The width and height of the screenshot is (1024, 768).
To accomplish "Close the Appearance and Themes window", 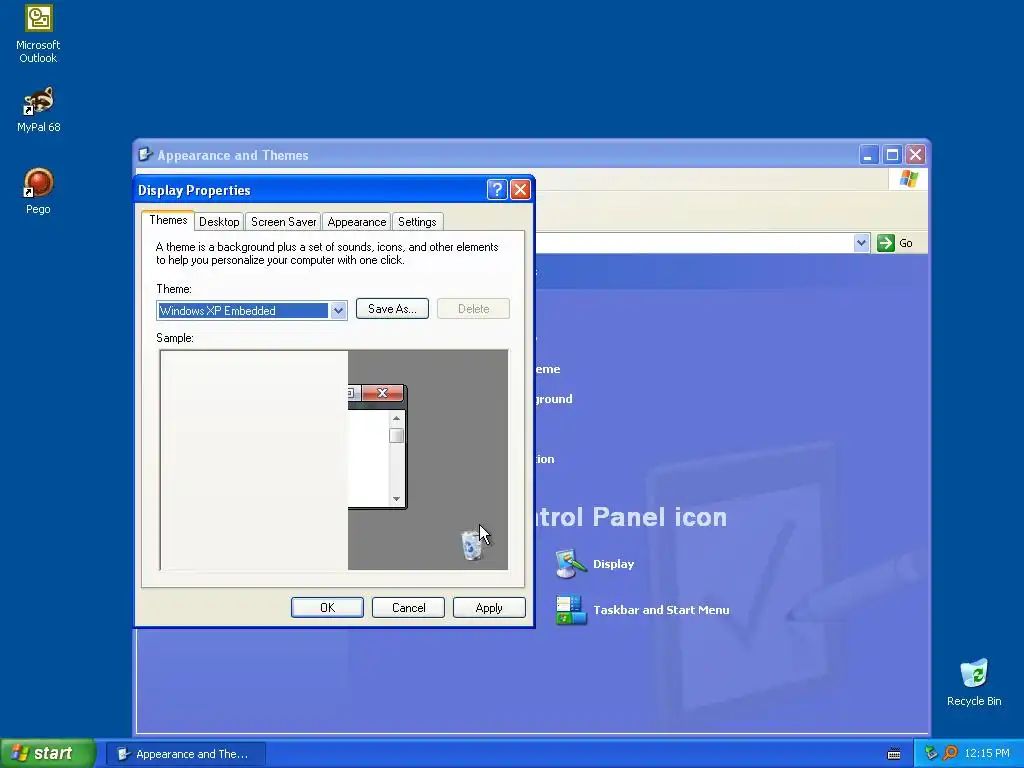I will pos(916,155).
